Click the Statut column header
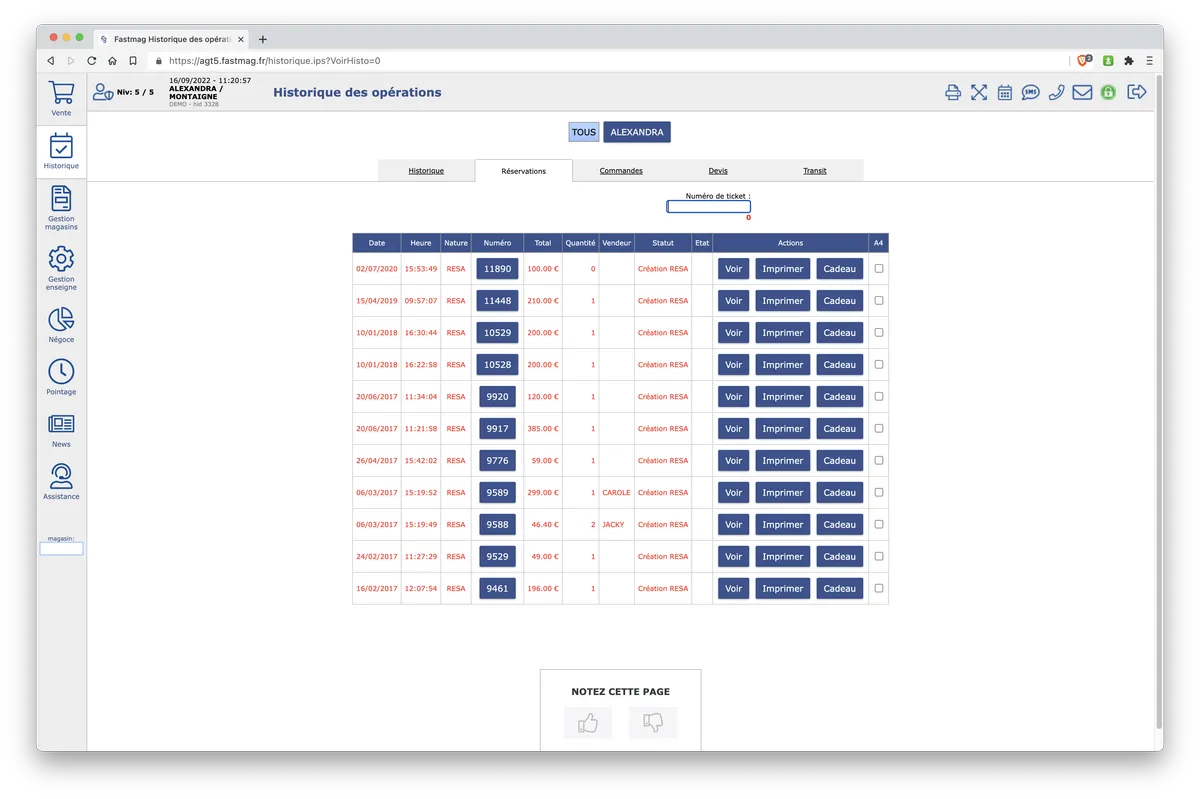1200x799 pixels. (x=663, y=243)
